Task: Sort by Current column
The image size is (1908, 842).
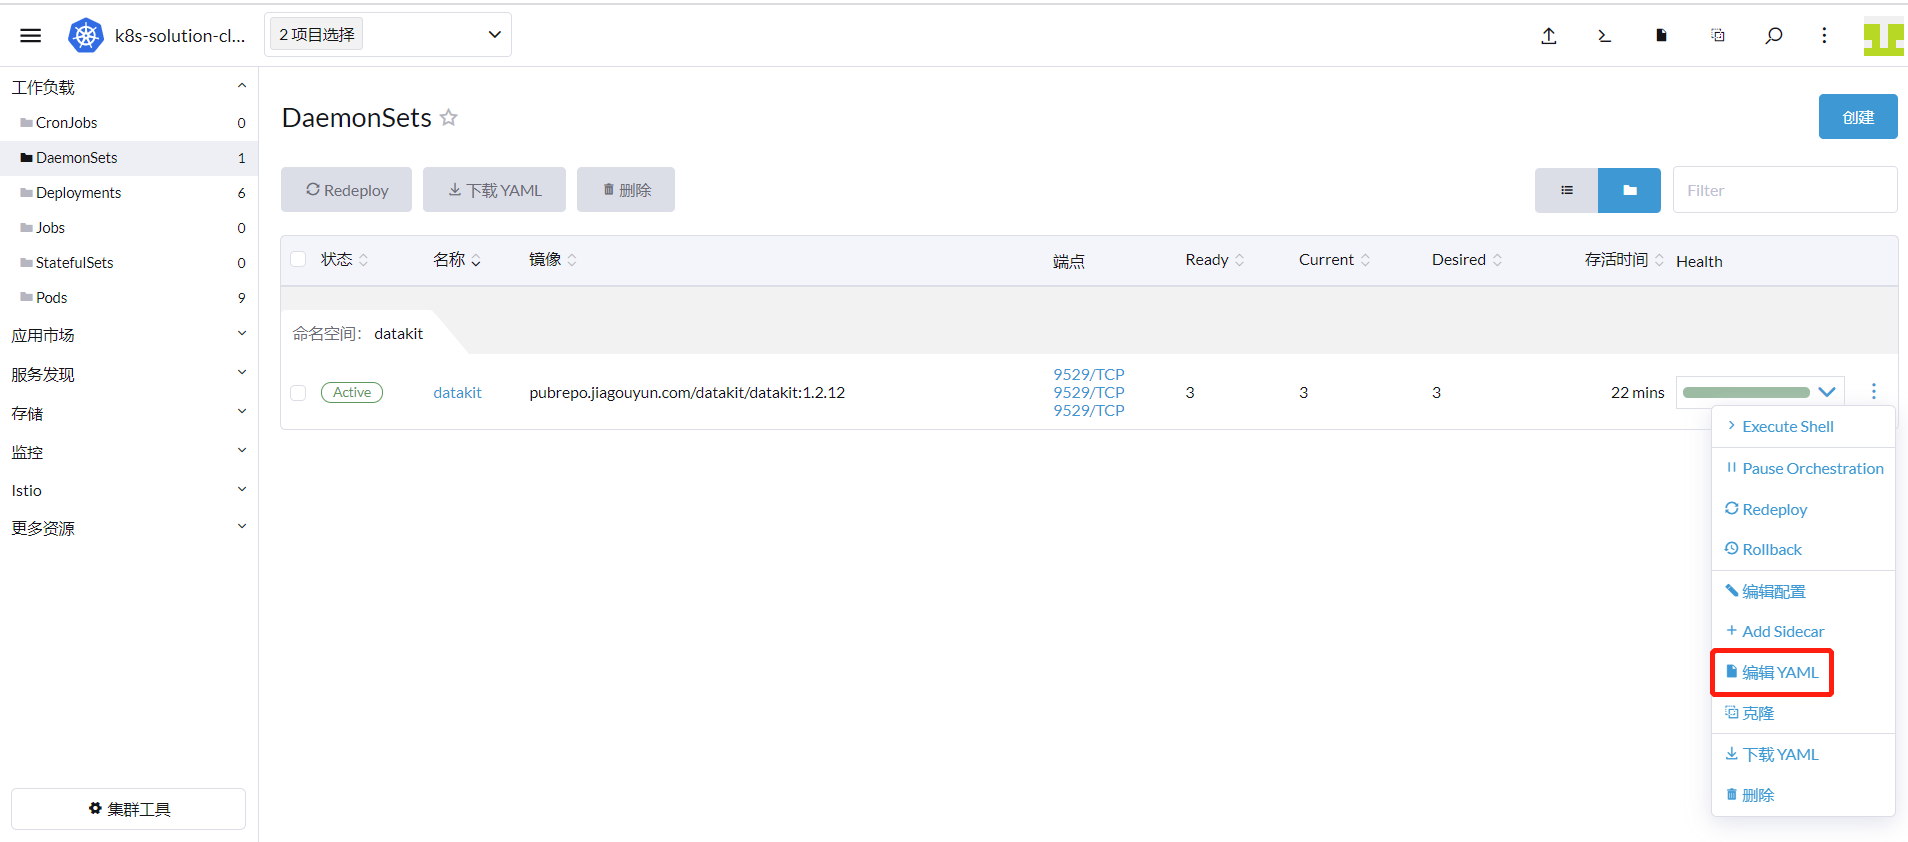Action: pos(1335,260)
